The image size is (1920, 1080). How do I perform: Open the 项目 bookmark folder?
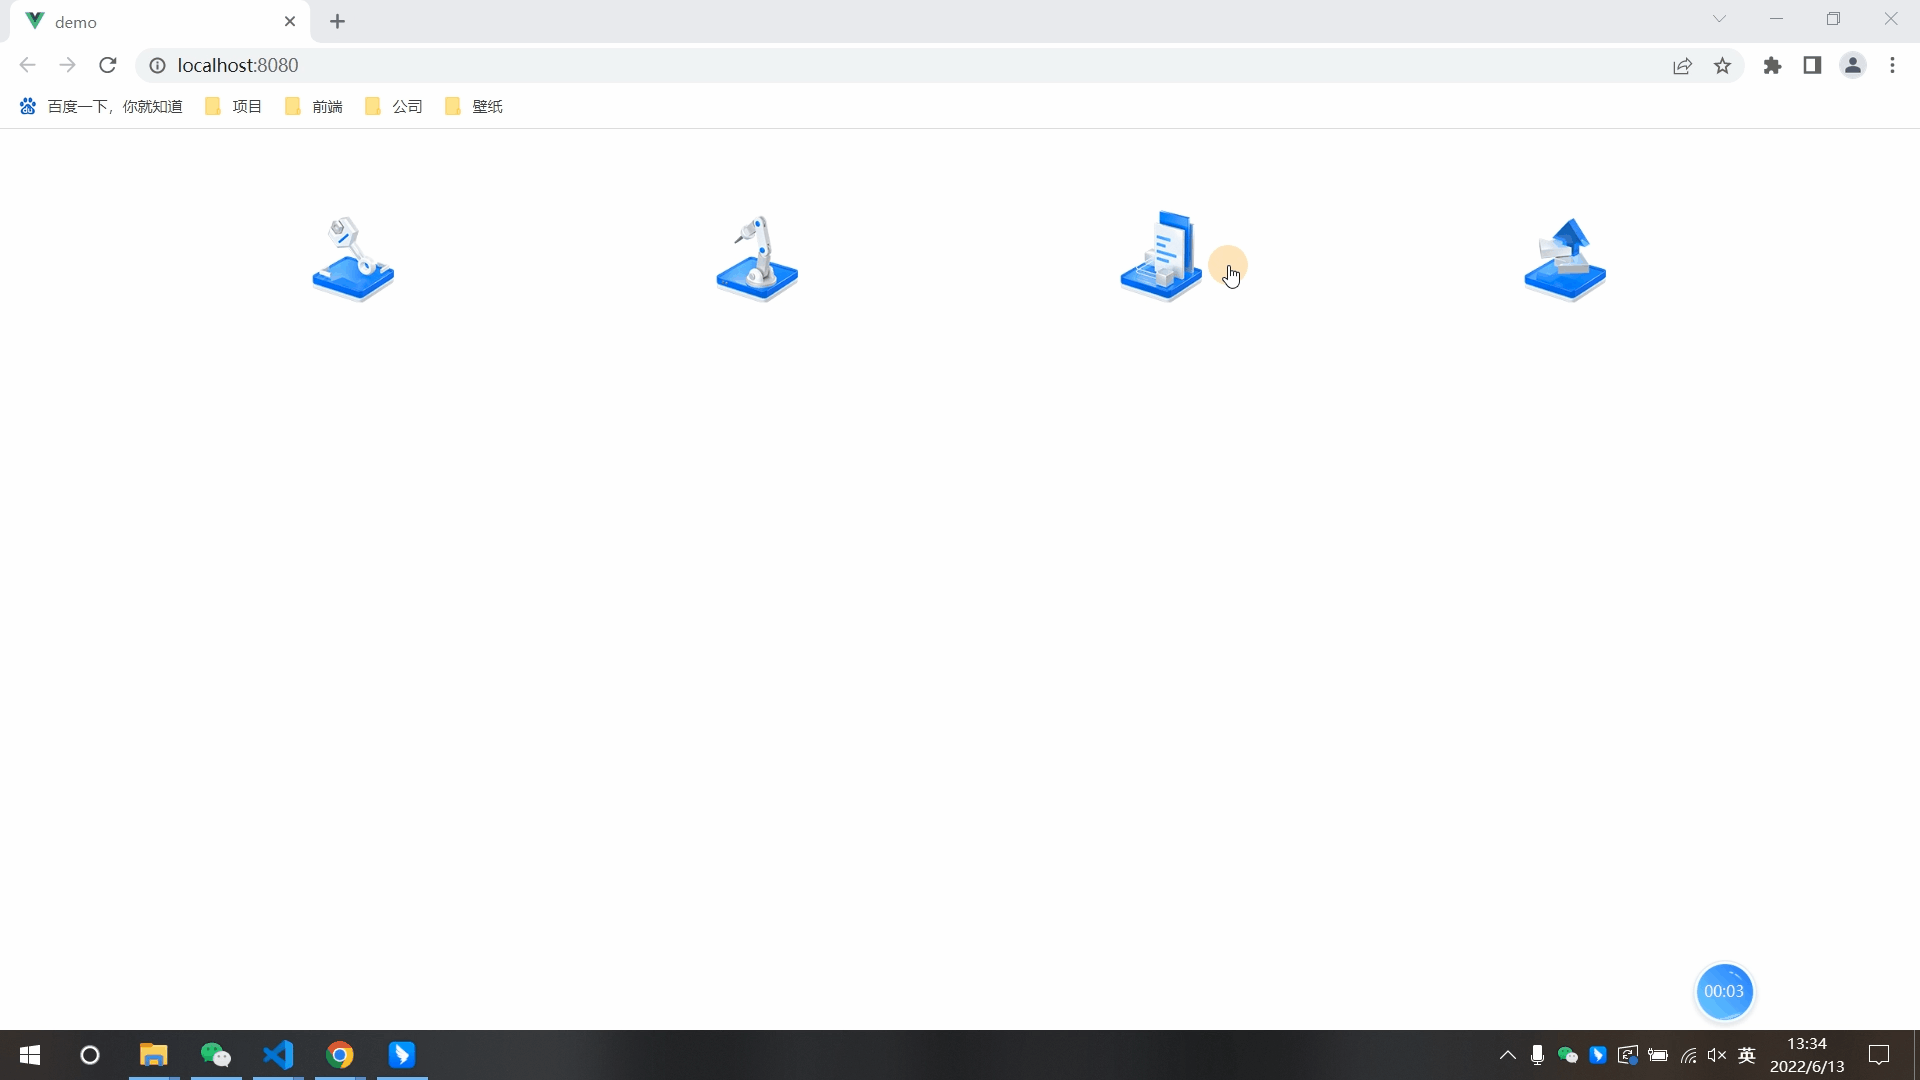(x=234, y=107)
